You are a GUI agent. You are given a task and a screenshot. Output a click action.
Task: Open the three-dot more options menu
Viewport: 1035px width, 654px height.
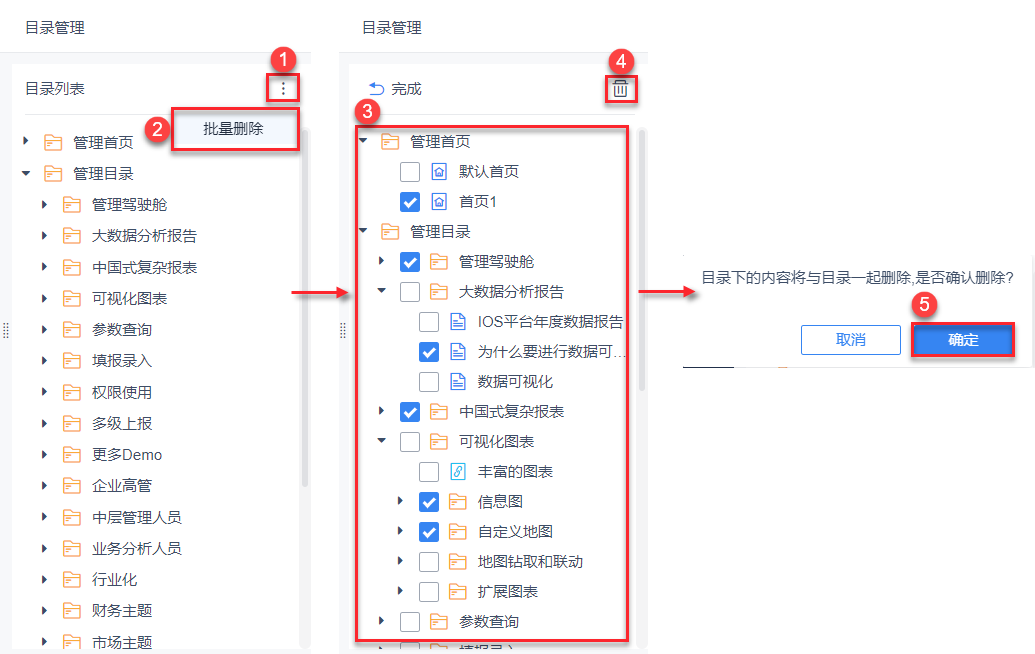pyautogui.click(x=283, y=88)
